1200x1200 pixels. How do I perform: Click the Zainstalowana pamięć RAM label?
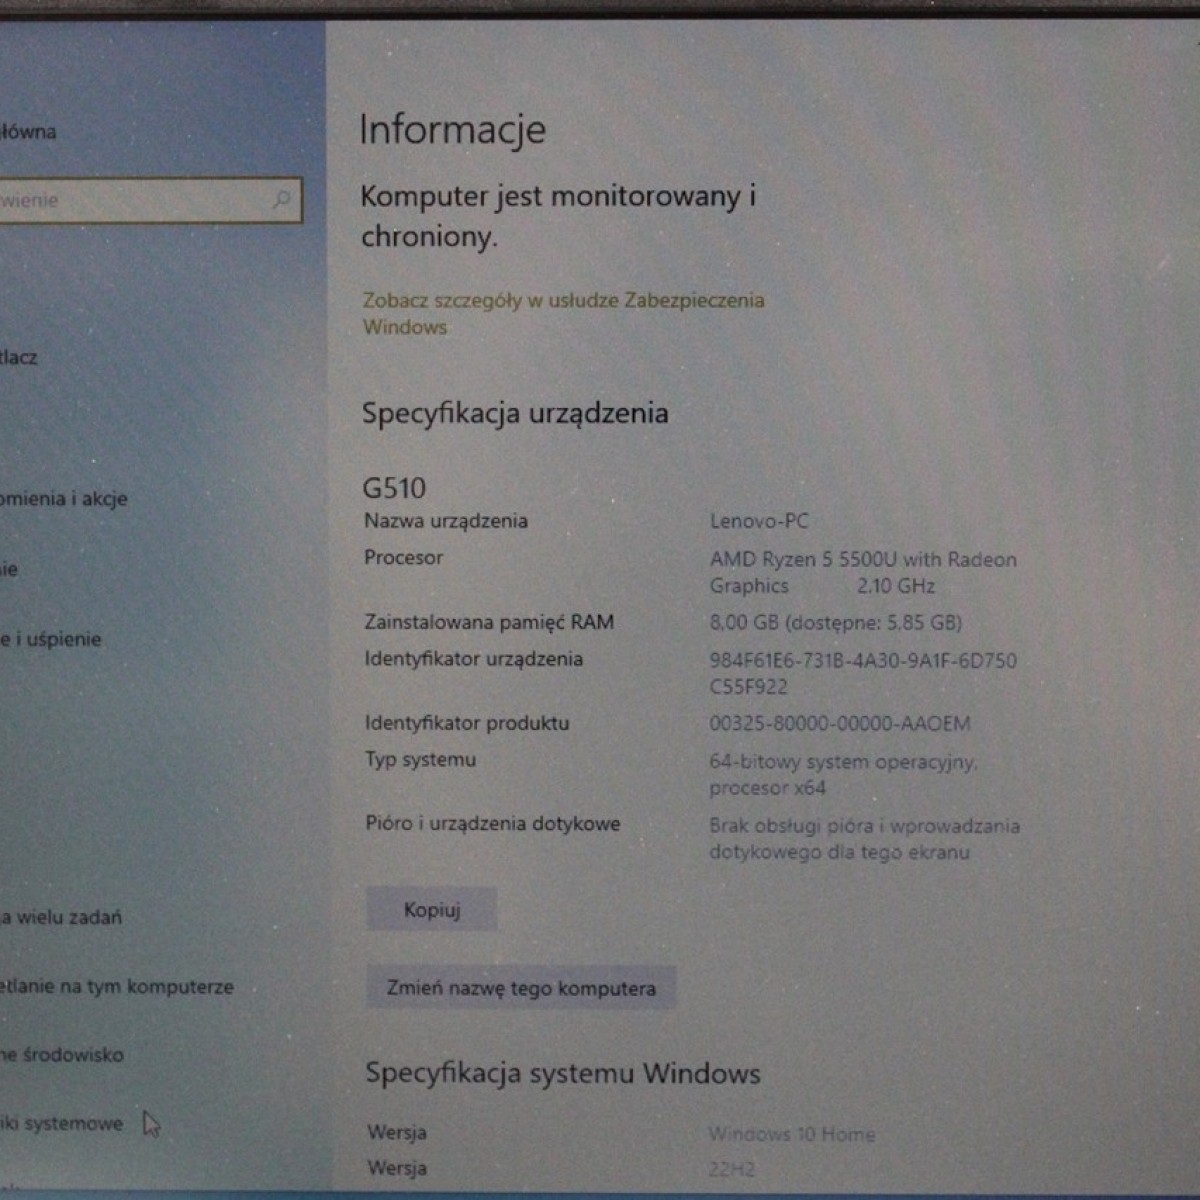pyautogui.click(x=489, y=622)
